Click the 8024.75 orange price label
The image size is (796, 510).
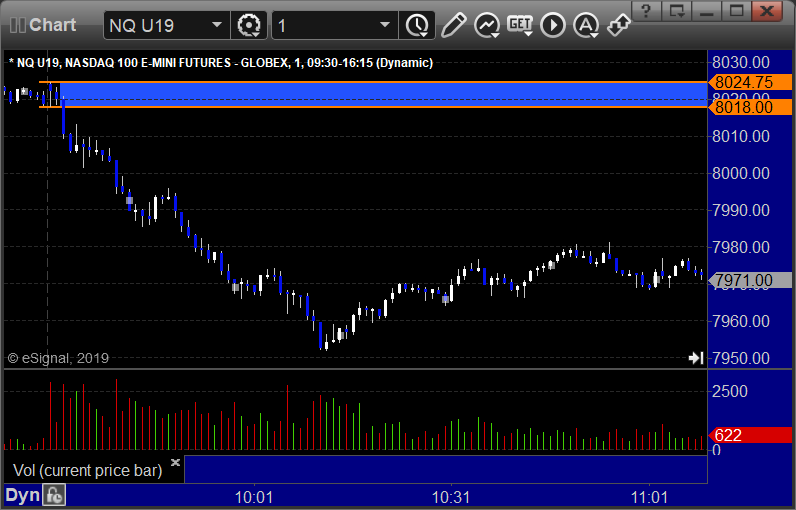pos(750,82)
